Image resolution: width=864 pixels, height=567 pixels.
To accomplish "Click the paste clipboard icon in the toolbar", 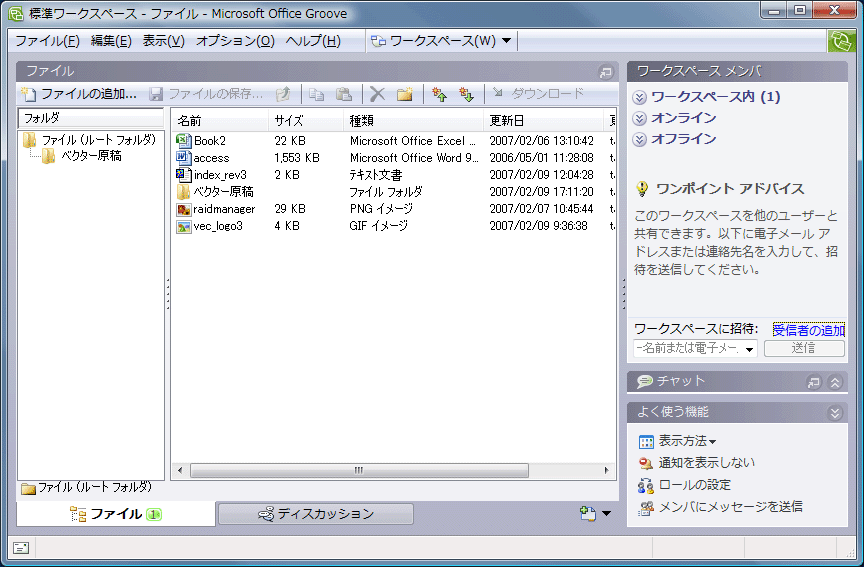I will coord(343,94).
